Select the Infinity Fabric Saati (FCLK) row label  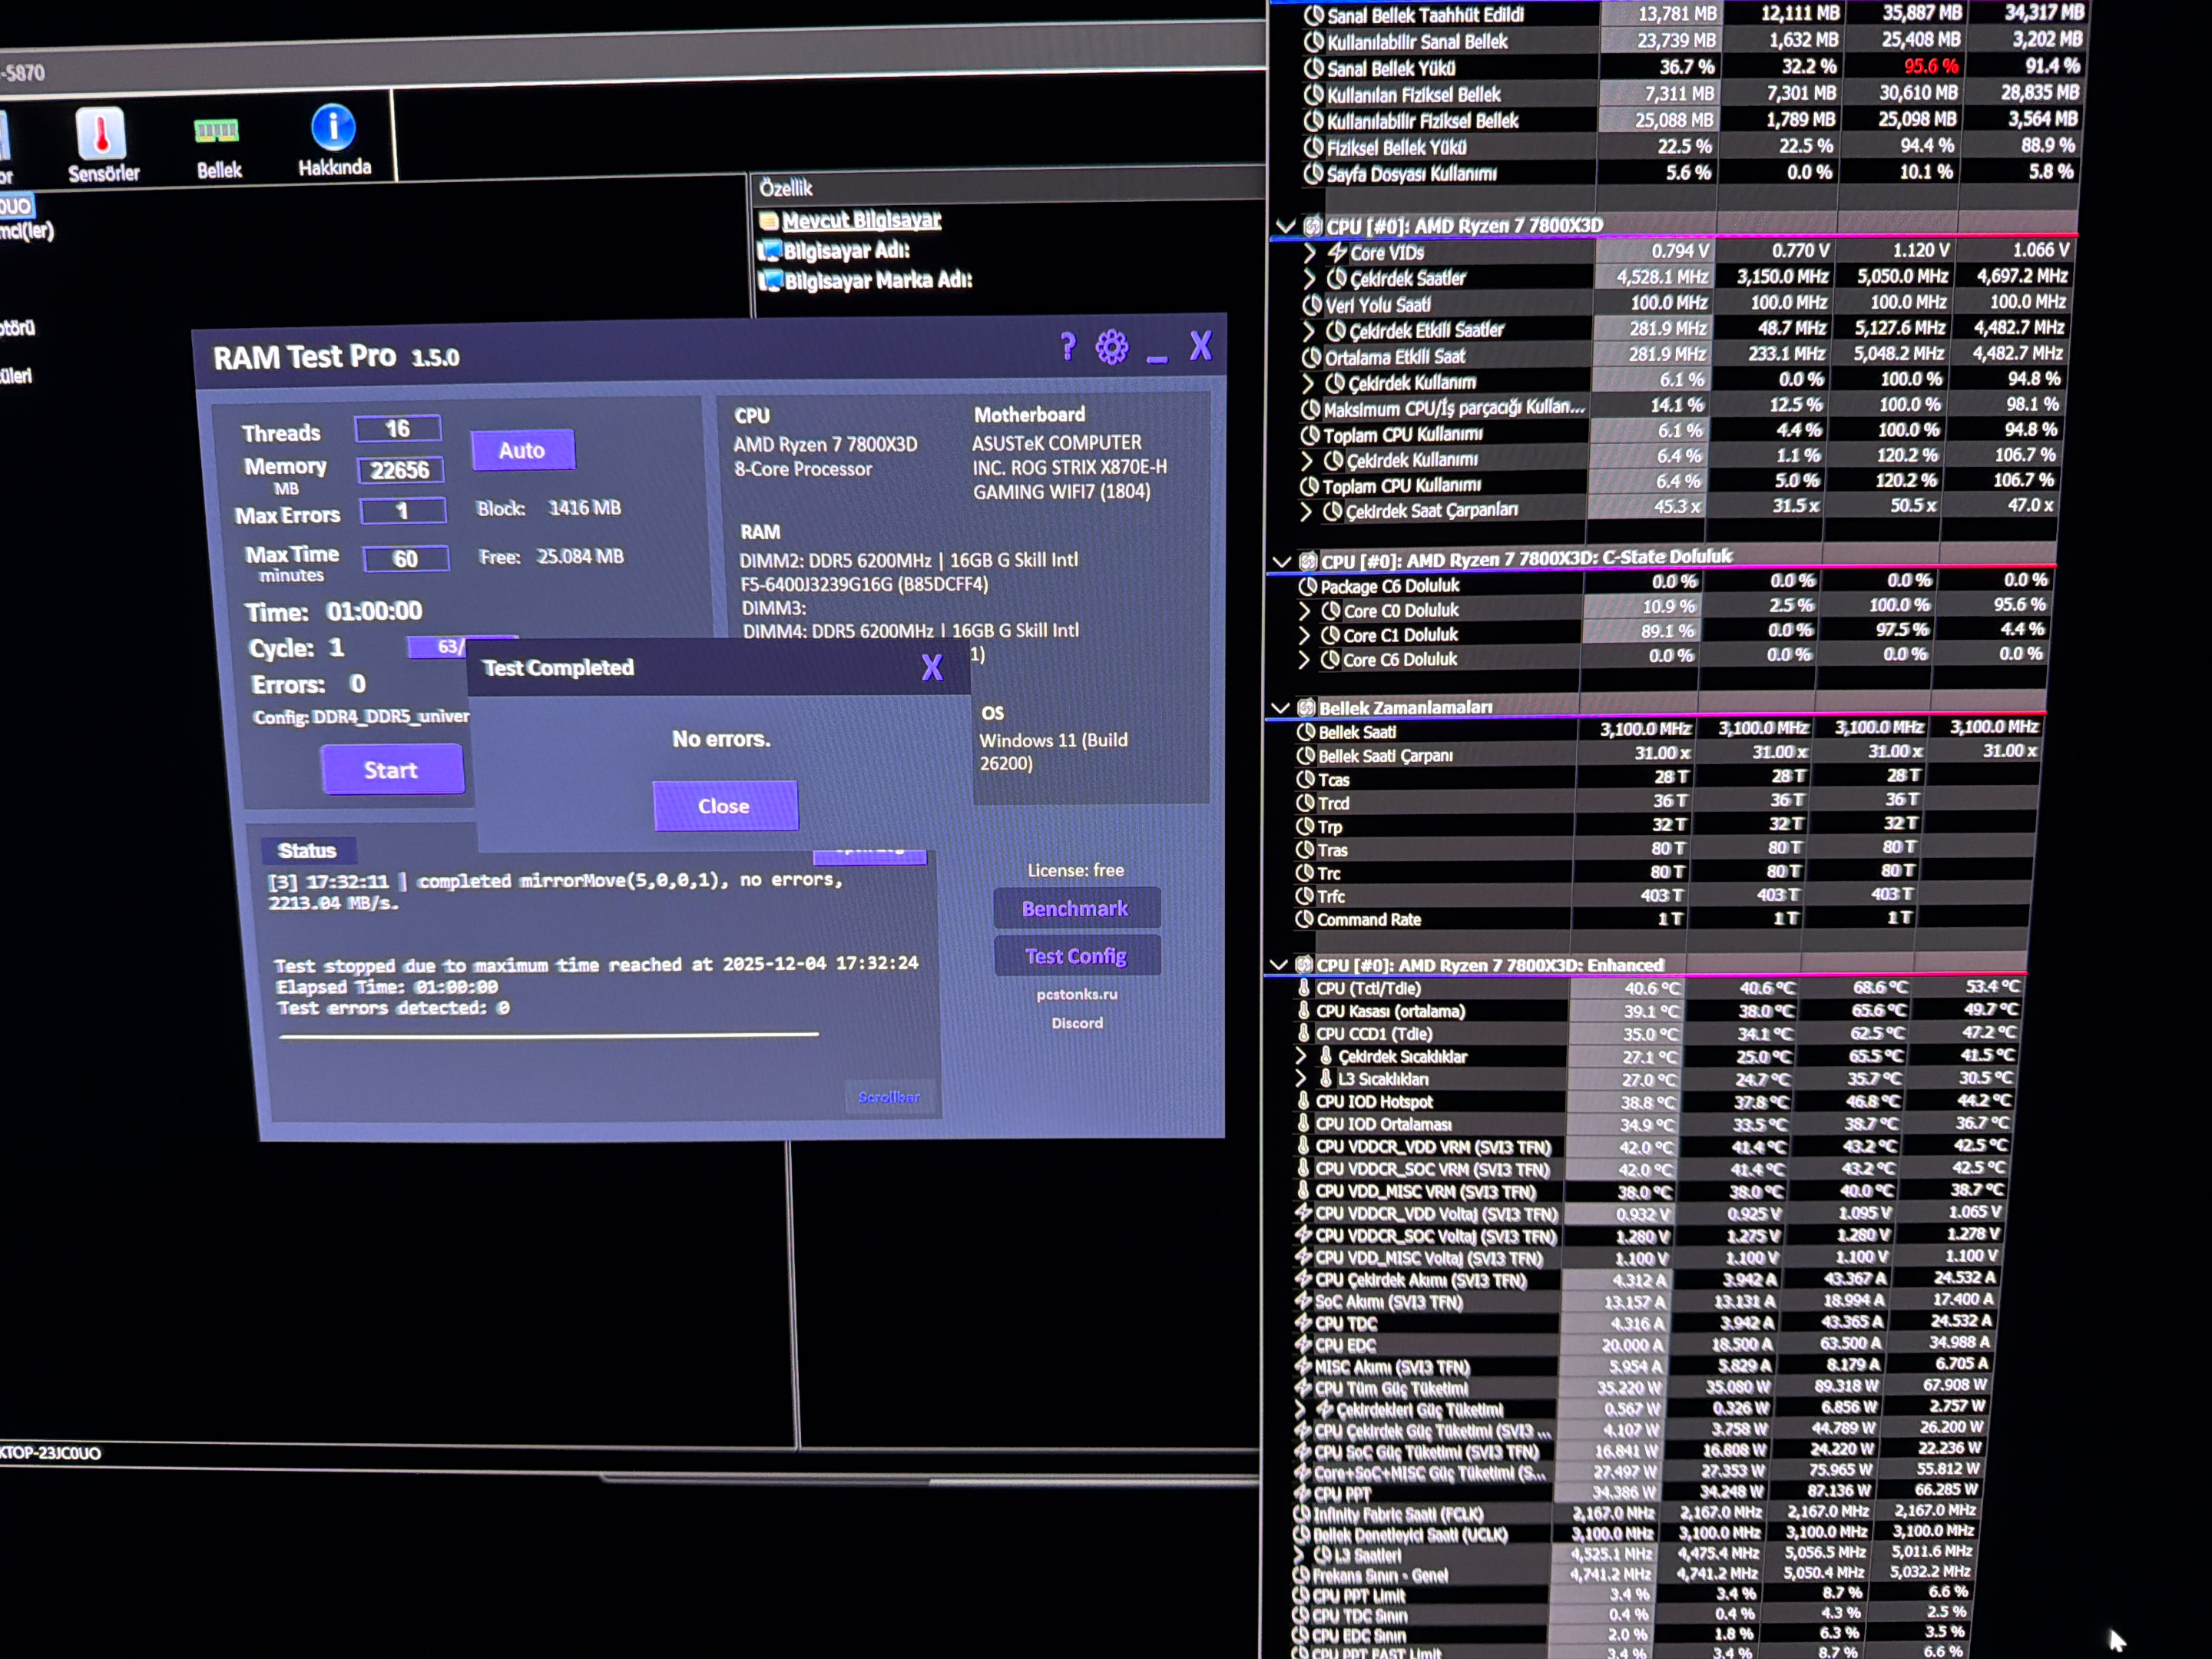1398,1514
